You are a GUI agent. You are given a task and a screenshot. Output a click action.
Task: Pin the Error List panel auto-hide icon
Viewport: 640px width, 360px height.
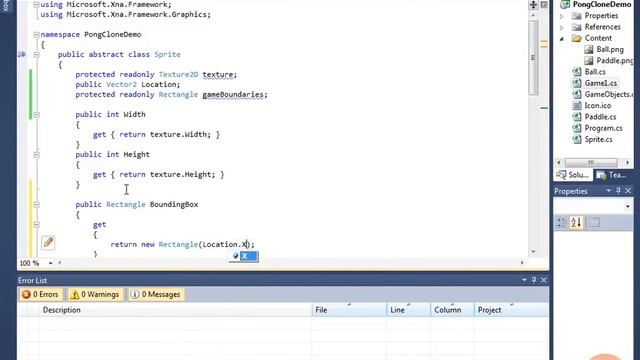pos(533,280)
